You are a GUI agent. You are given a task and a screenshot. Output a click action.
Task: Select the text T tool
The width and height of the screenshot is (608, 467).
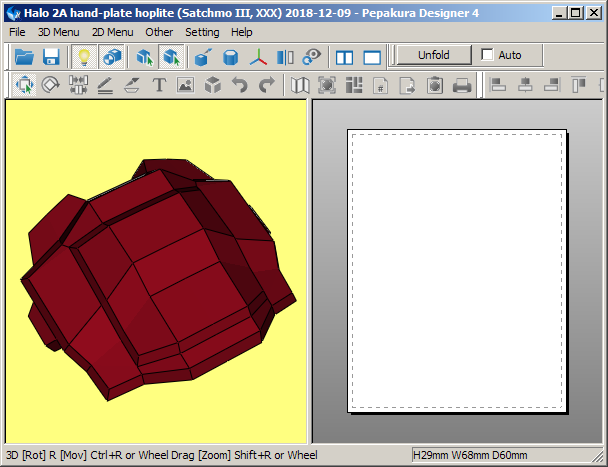click(159, 85)
